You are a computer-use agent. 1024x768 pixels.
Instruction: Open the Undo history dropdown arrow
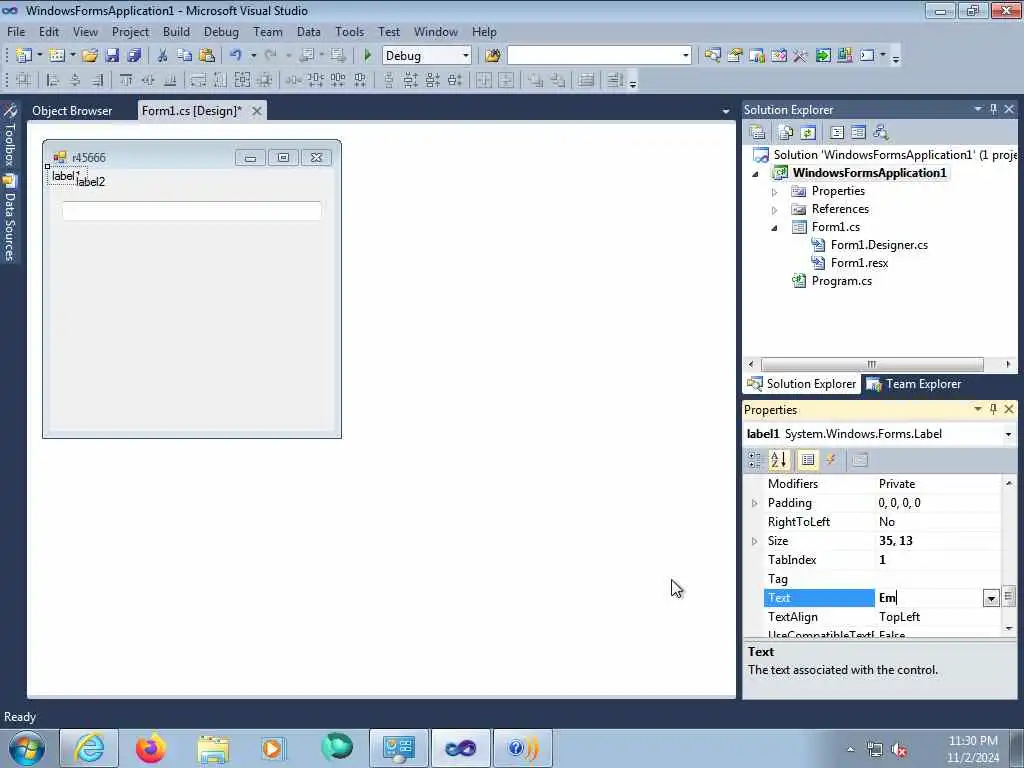253,56
